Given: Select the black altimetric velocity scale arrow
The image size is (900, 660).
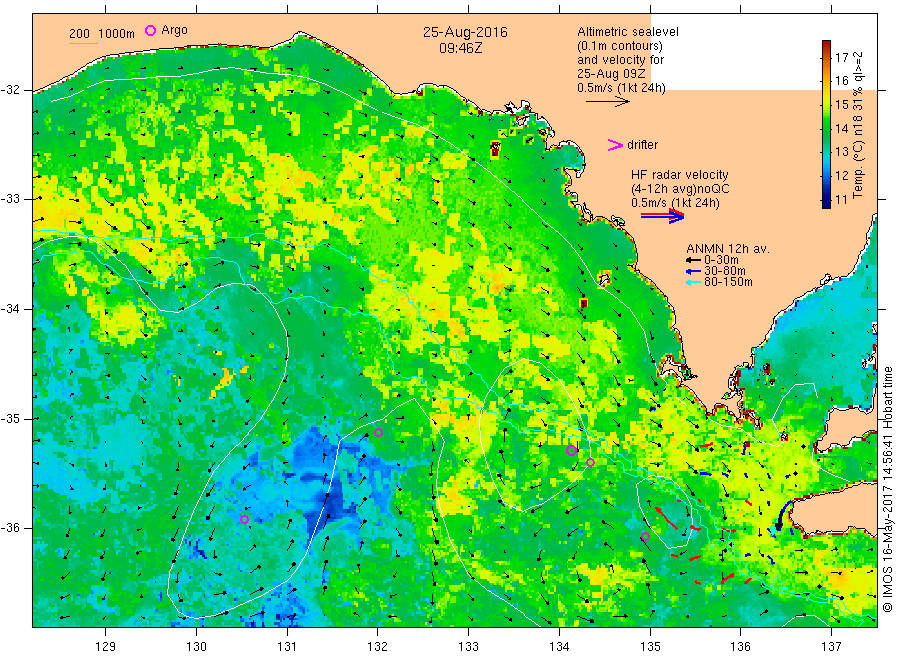Looking at the screenshot, I should point(607,102).
